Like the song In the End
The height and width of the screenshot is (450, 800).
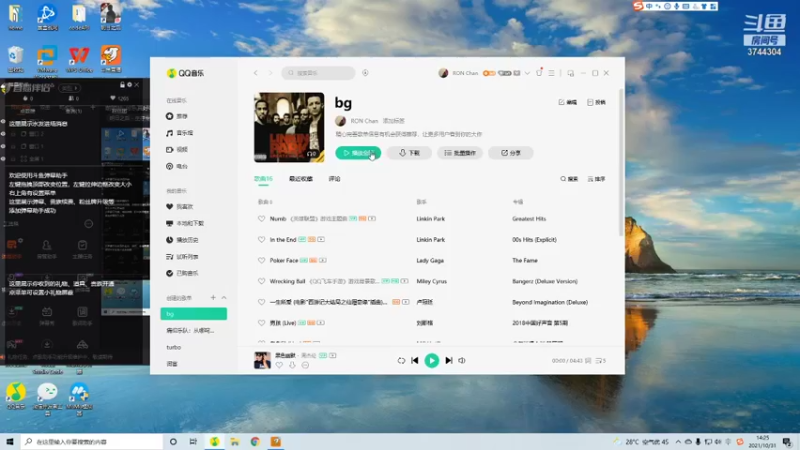pos(261,239)
